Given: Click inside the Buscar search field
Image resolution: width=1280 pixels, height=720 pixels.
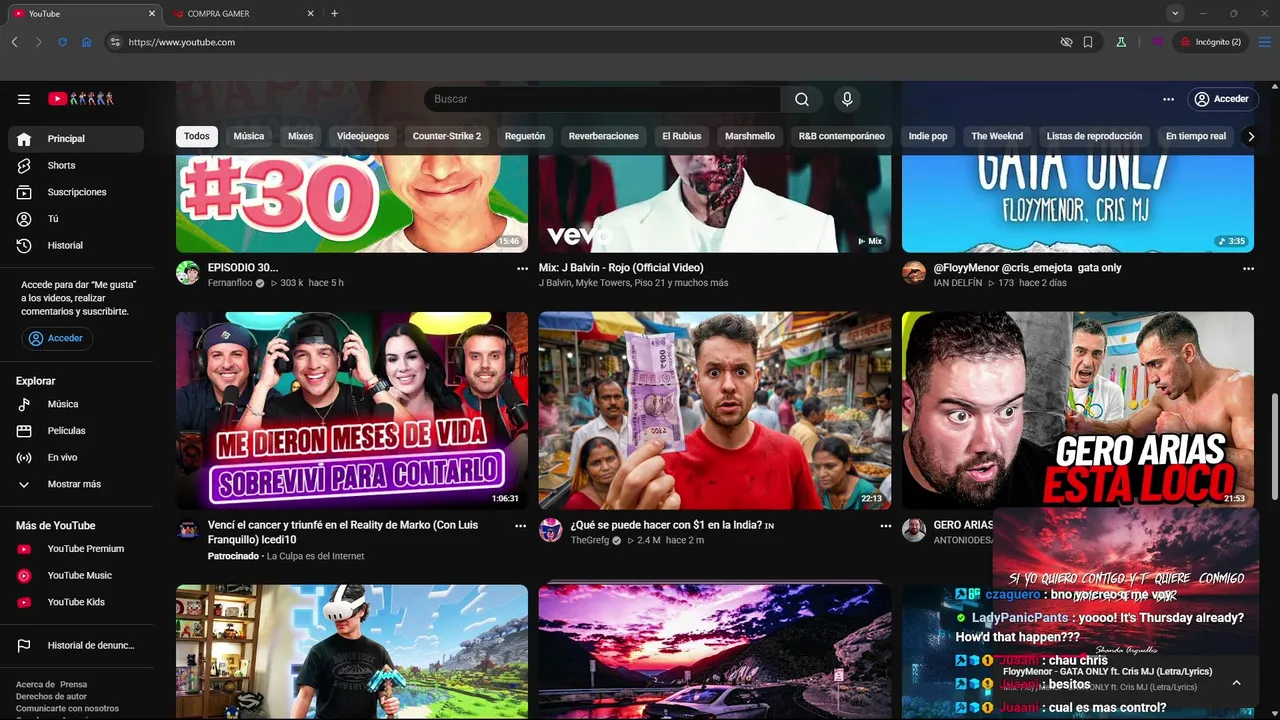Looking at the screenshot, I should (x=602, y=99).
